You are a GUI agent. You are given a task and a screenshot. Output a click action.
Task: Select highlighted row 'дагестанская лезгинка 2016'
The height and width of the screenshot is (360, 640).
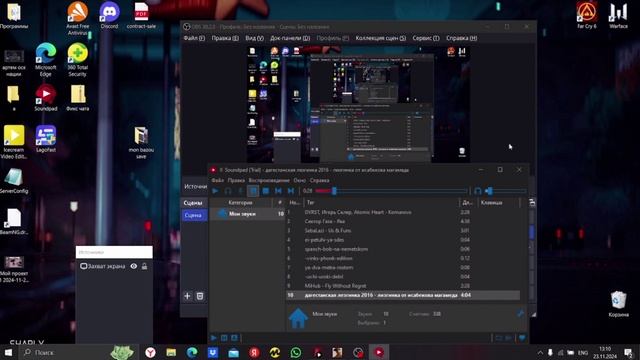tap(403, 295)
